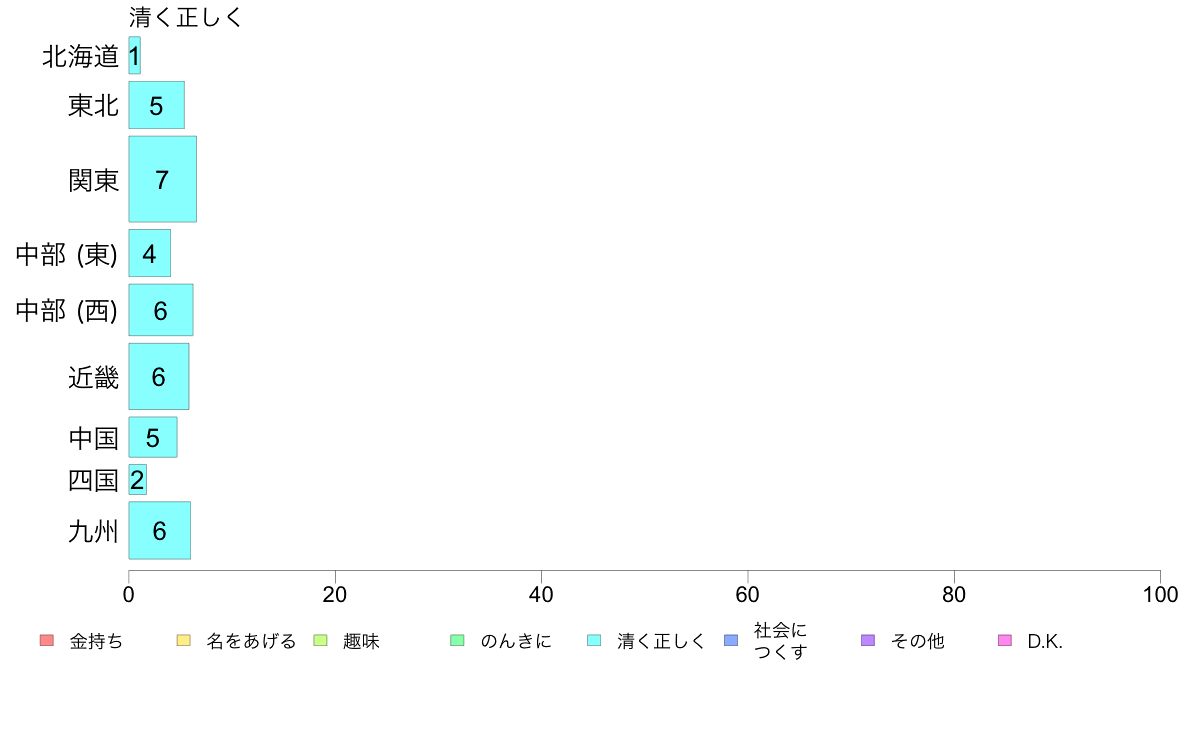Click the light green 趣味 legend swatch
The height and width of the screenshot is (736, 1188).
320,640
